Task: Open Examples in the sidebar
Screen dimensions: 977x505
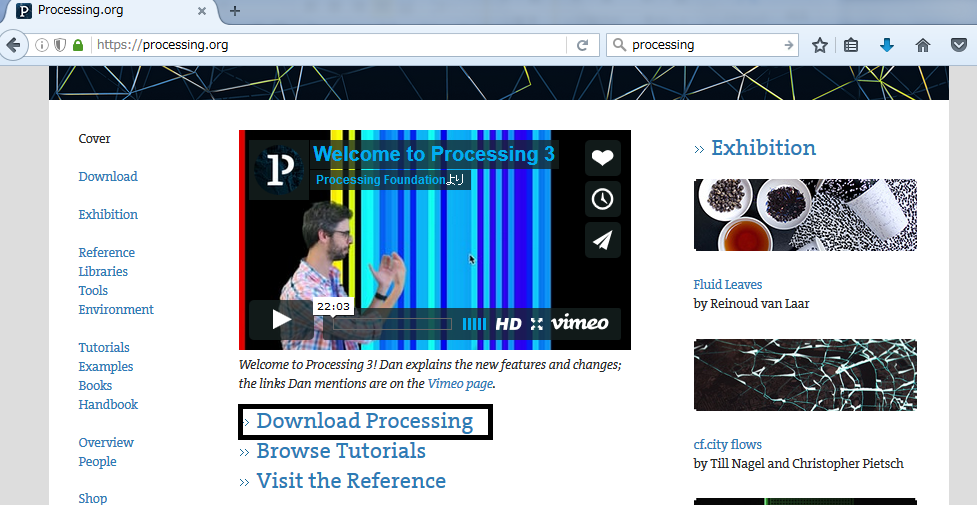Action: pos(106,367)
